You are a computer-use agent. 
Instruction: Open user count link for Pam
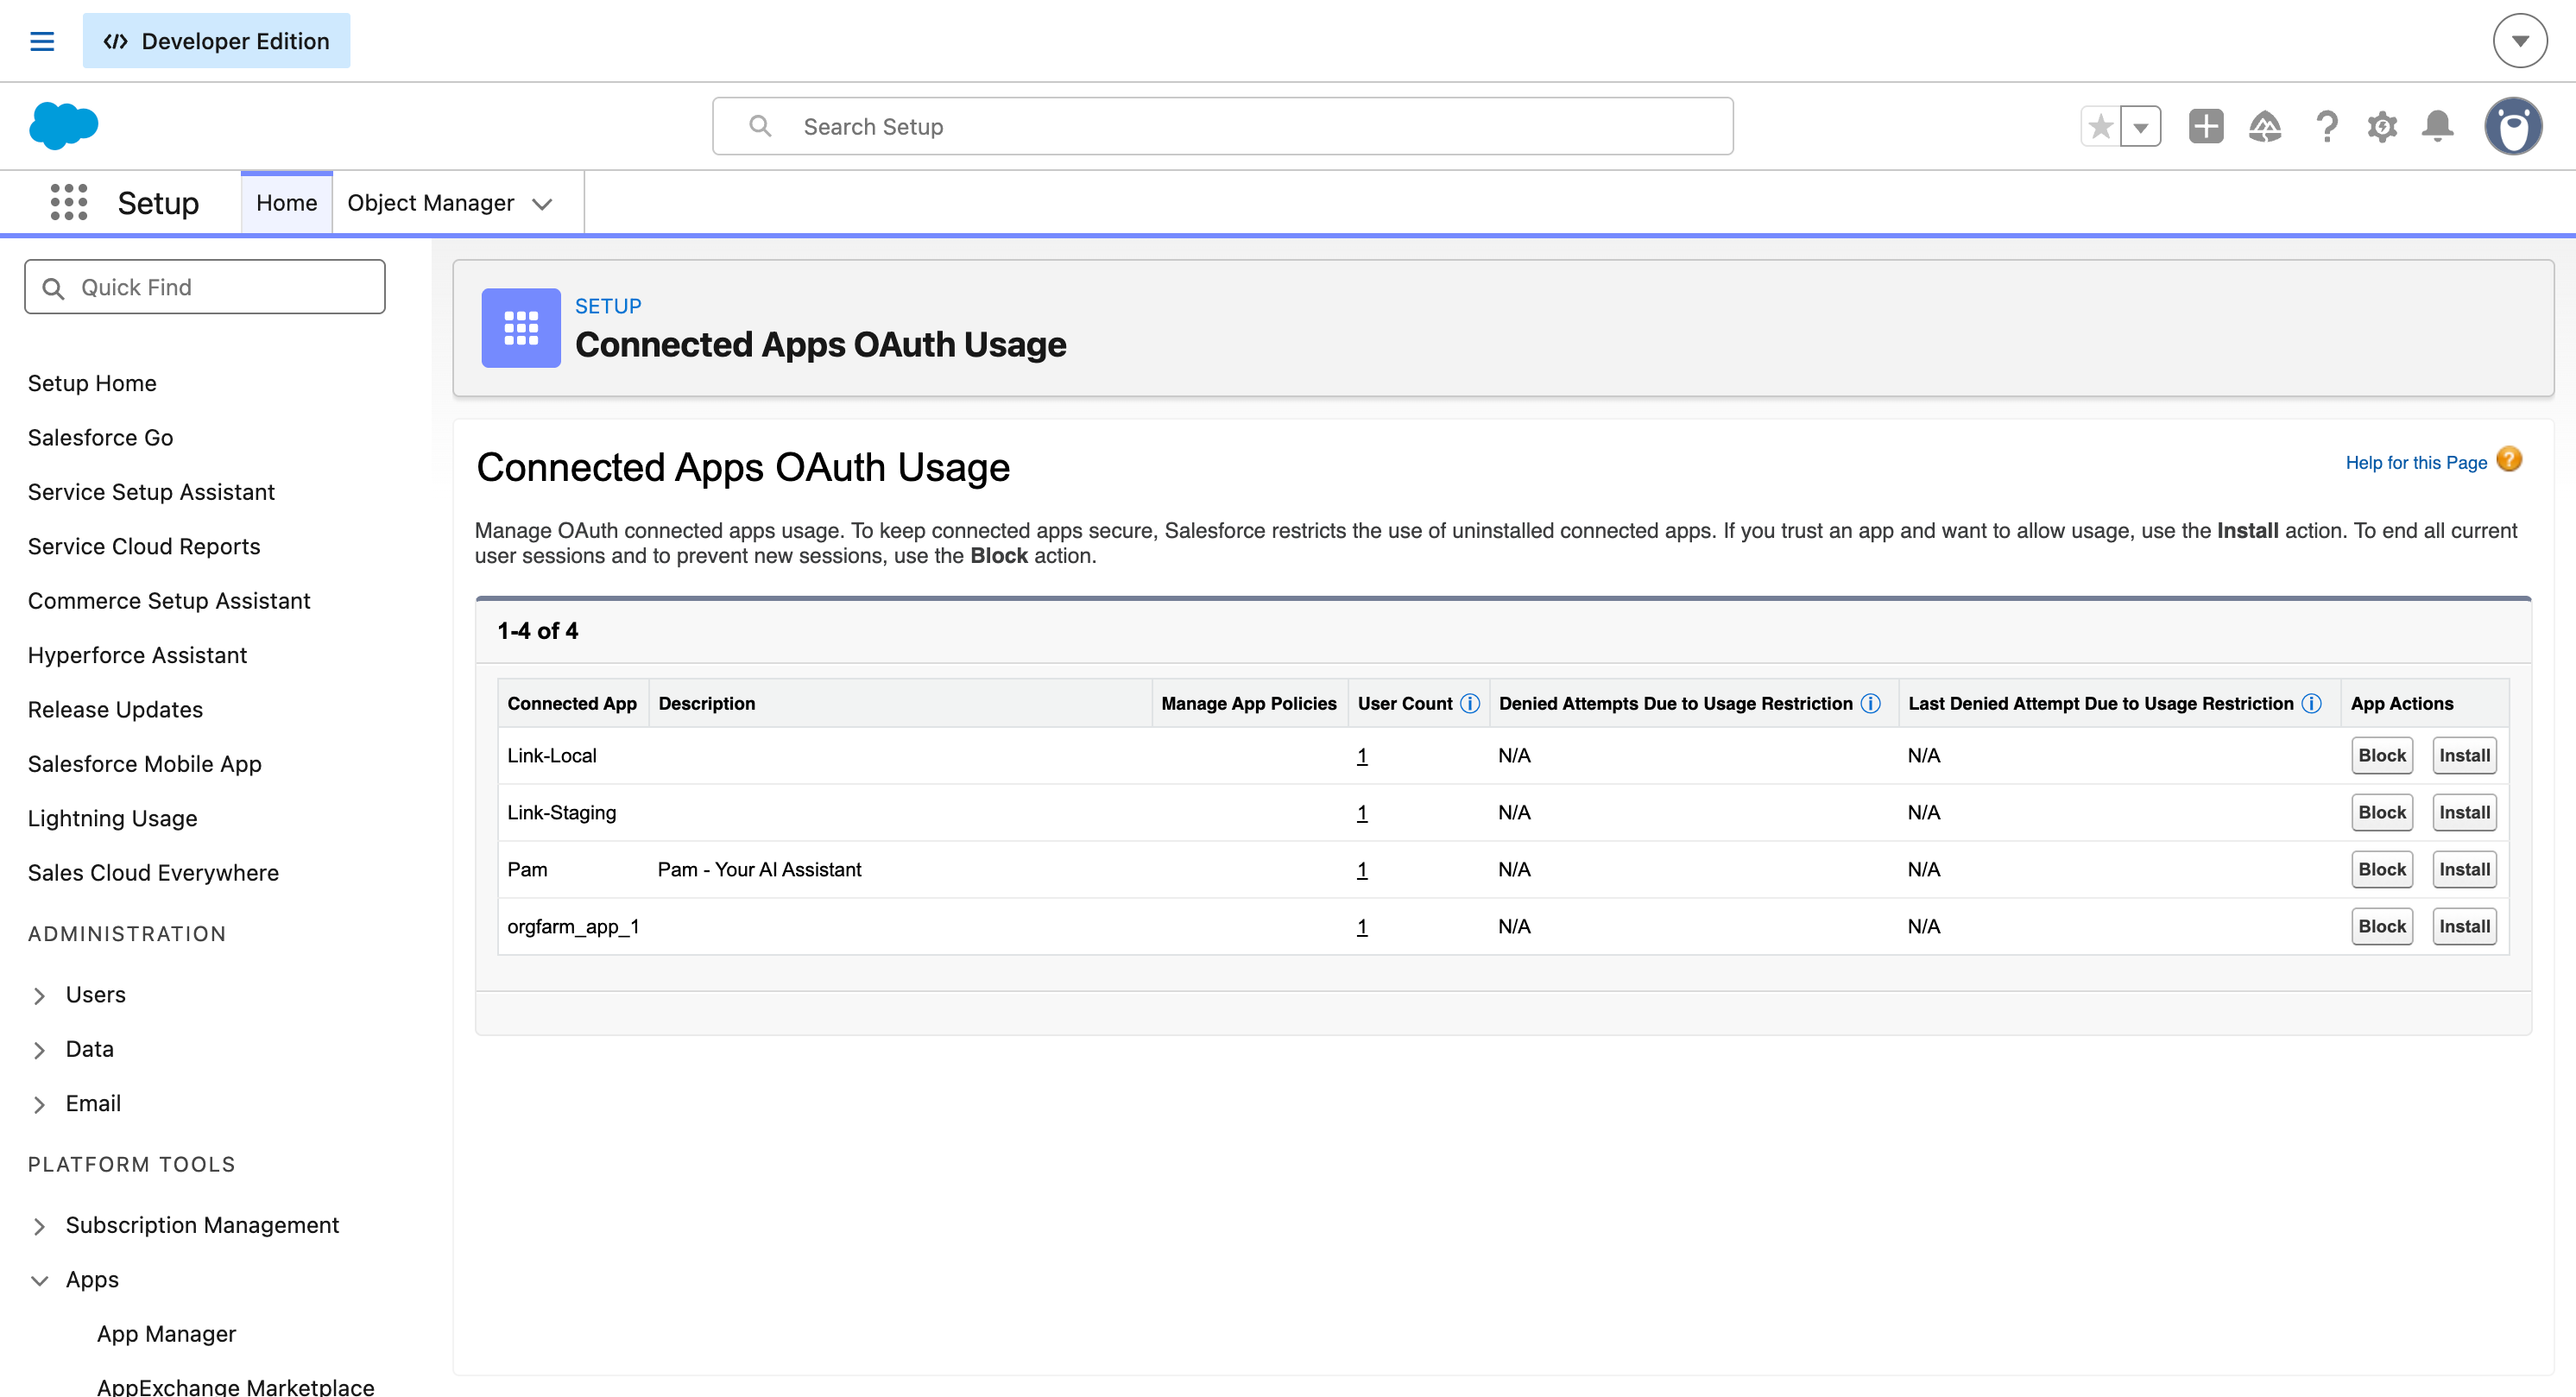pos(1362,870)
